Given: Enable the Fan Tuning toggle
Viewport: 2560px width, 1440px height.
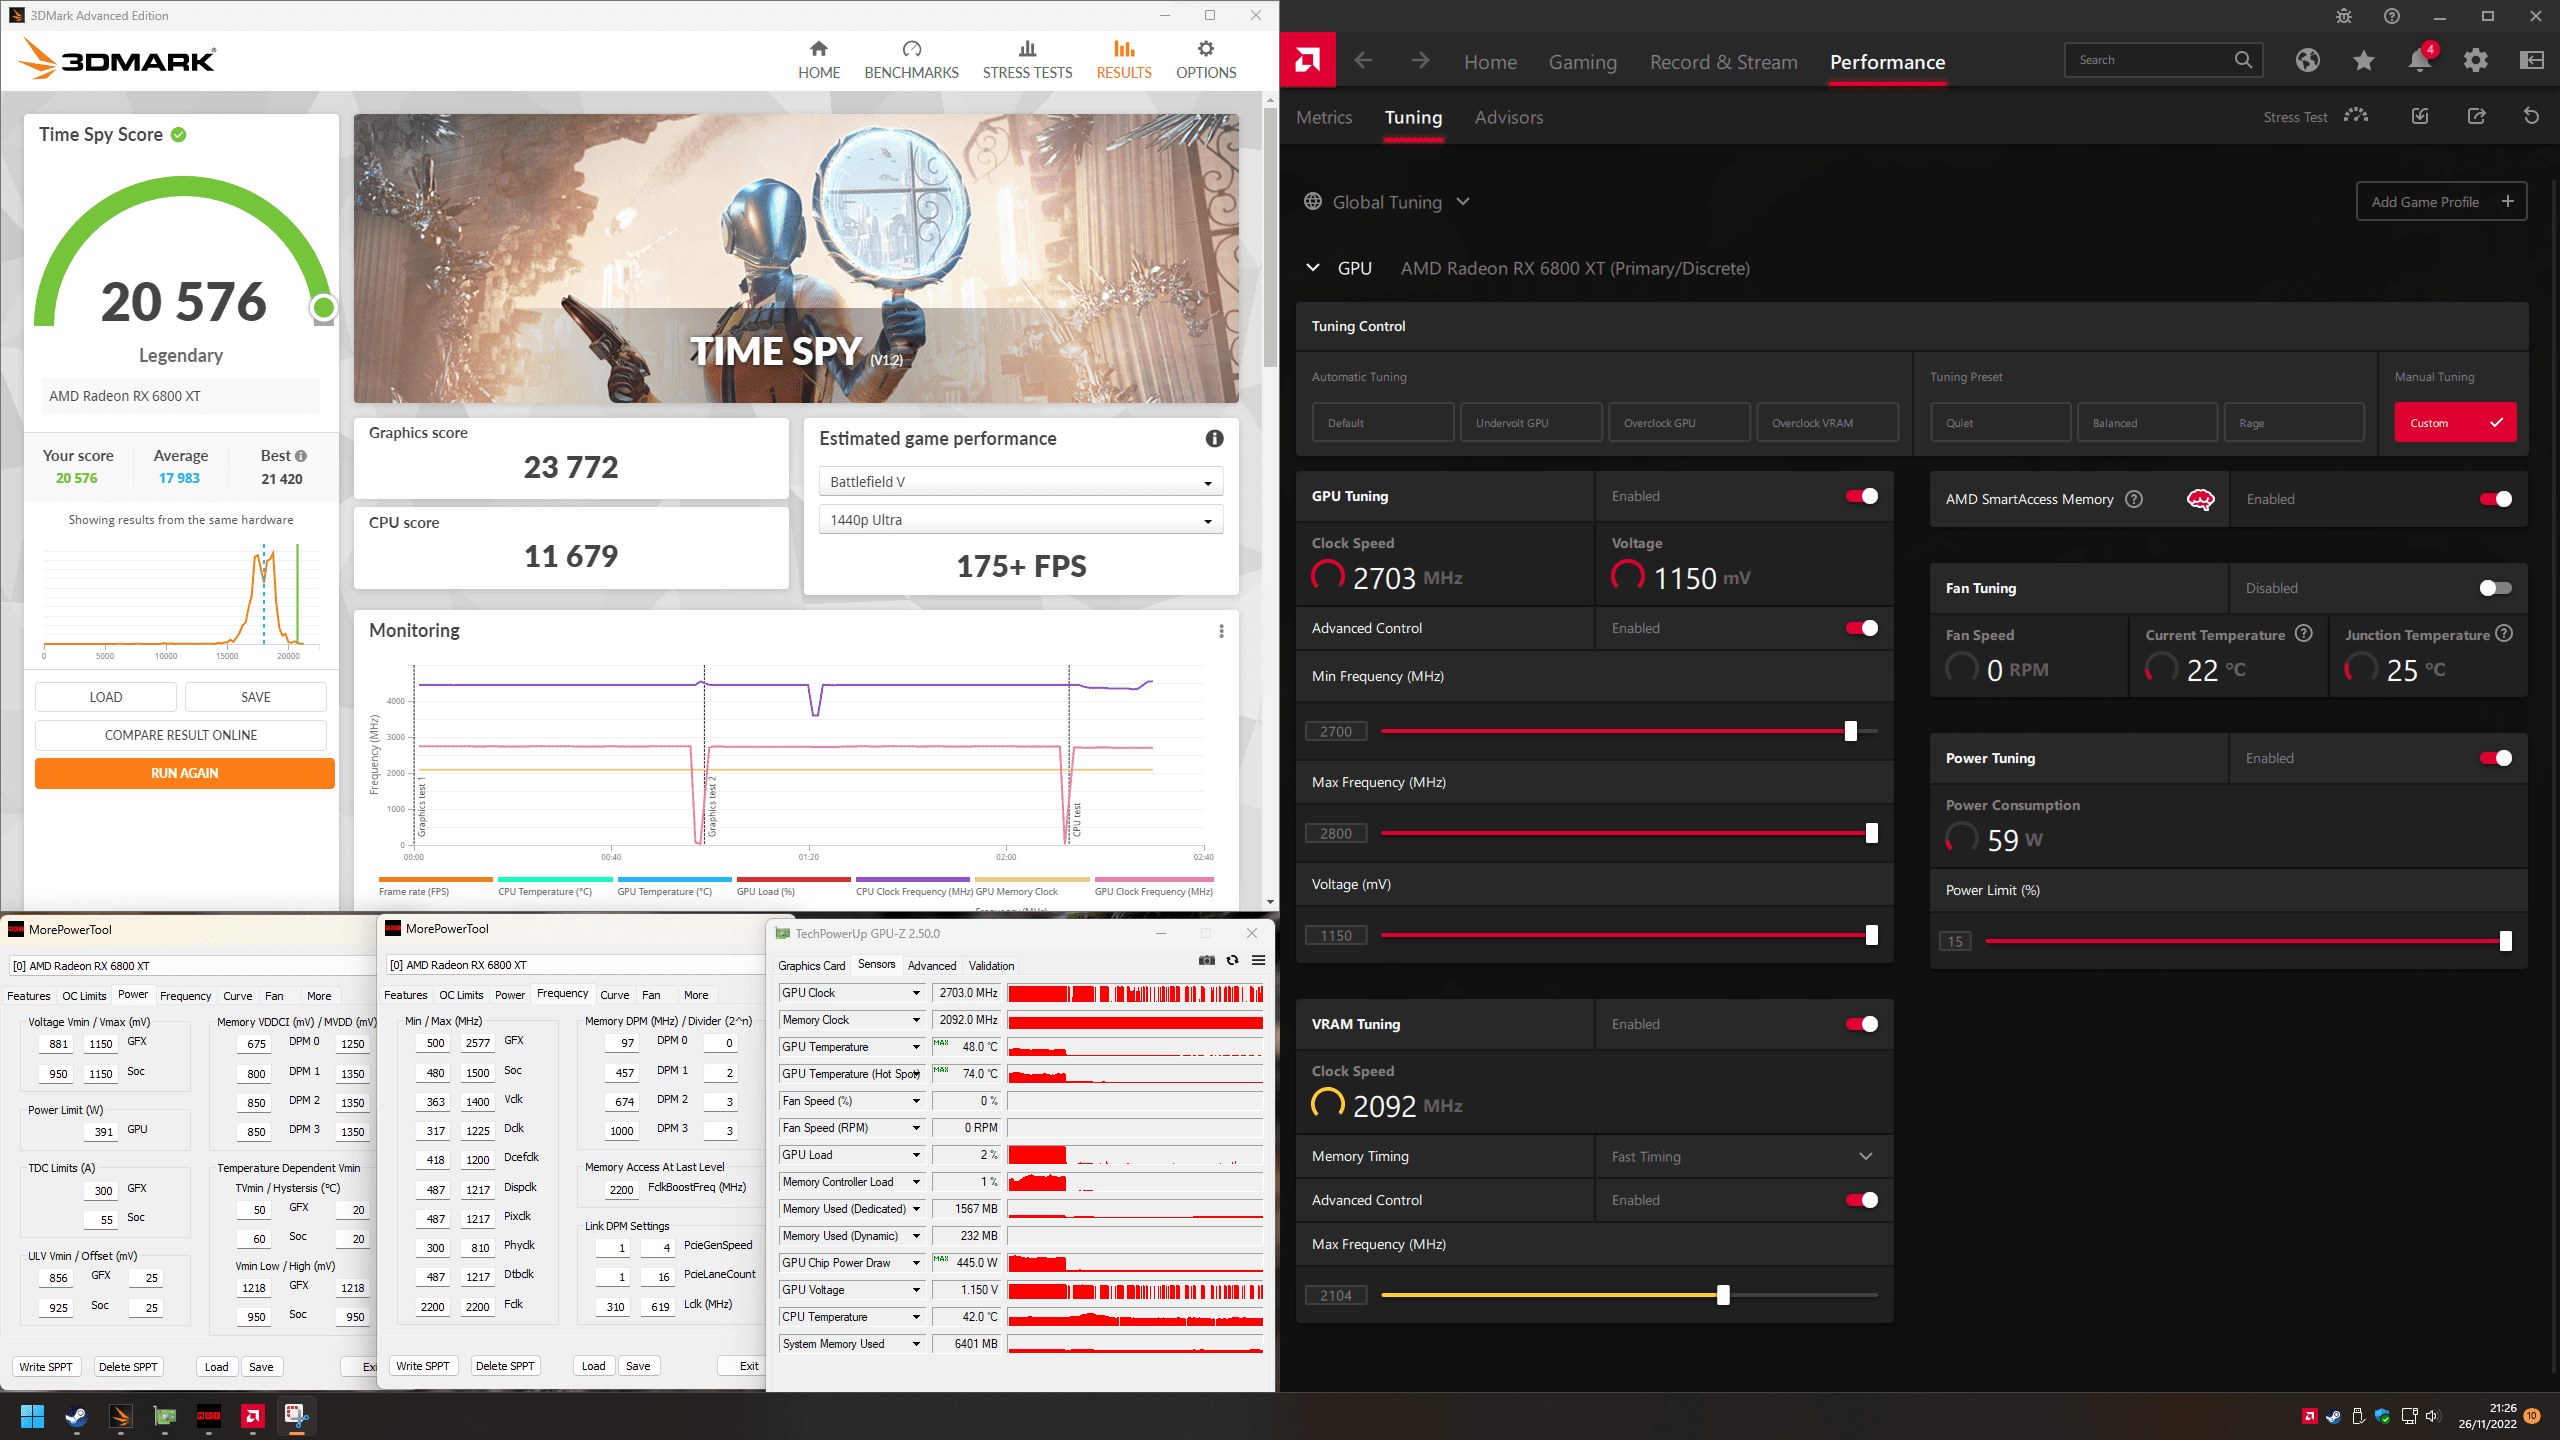Looking at the screenshot, I should point(2494,588).
